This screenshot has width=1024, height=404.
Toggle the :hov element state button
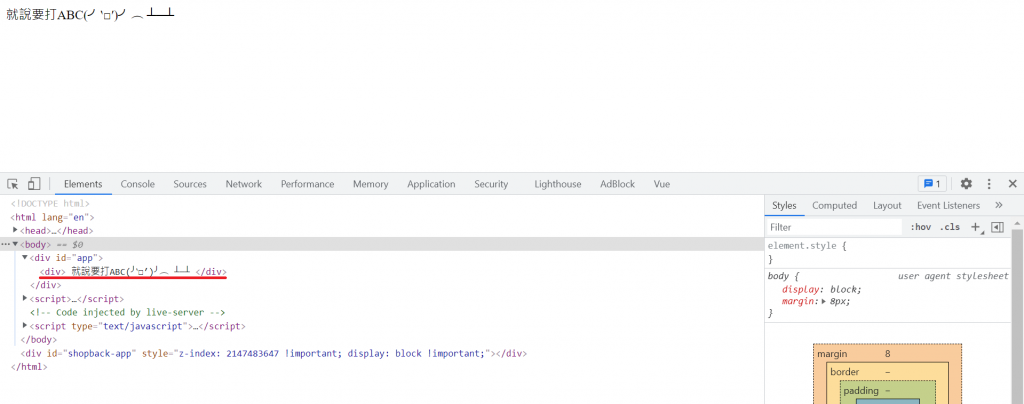click(x=920, y=227)
